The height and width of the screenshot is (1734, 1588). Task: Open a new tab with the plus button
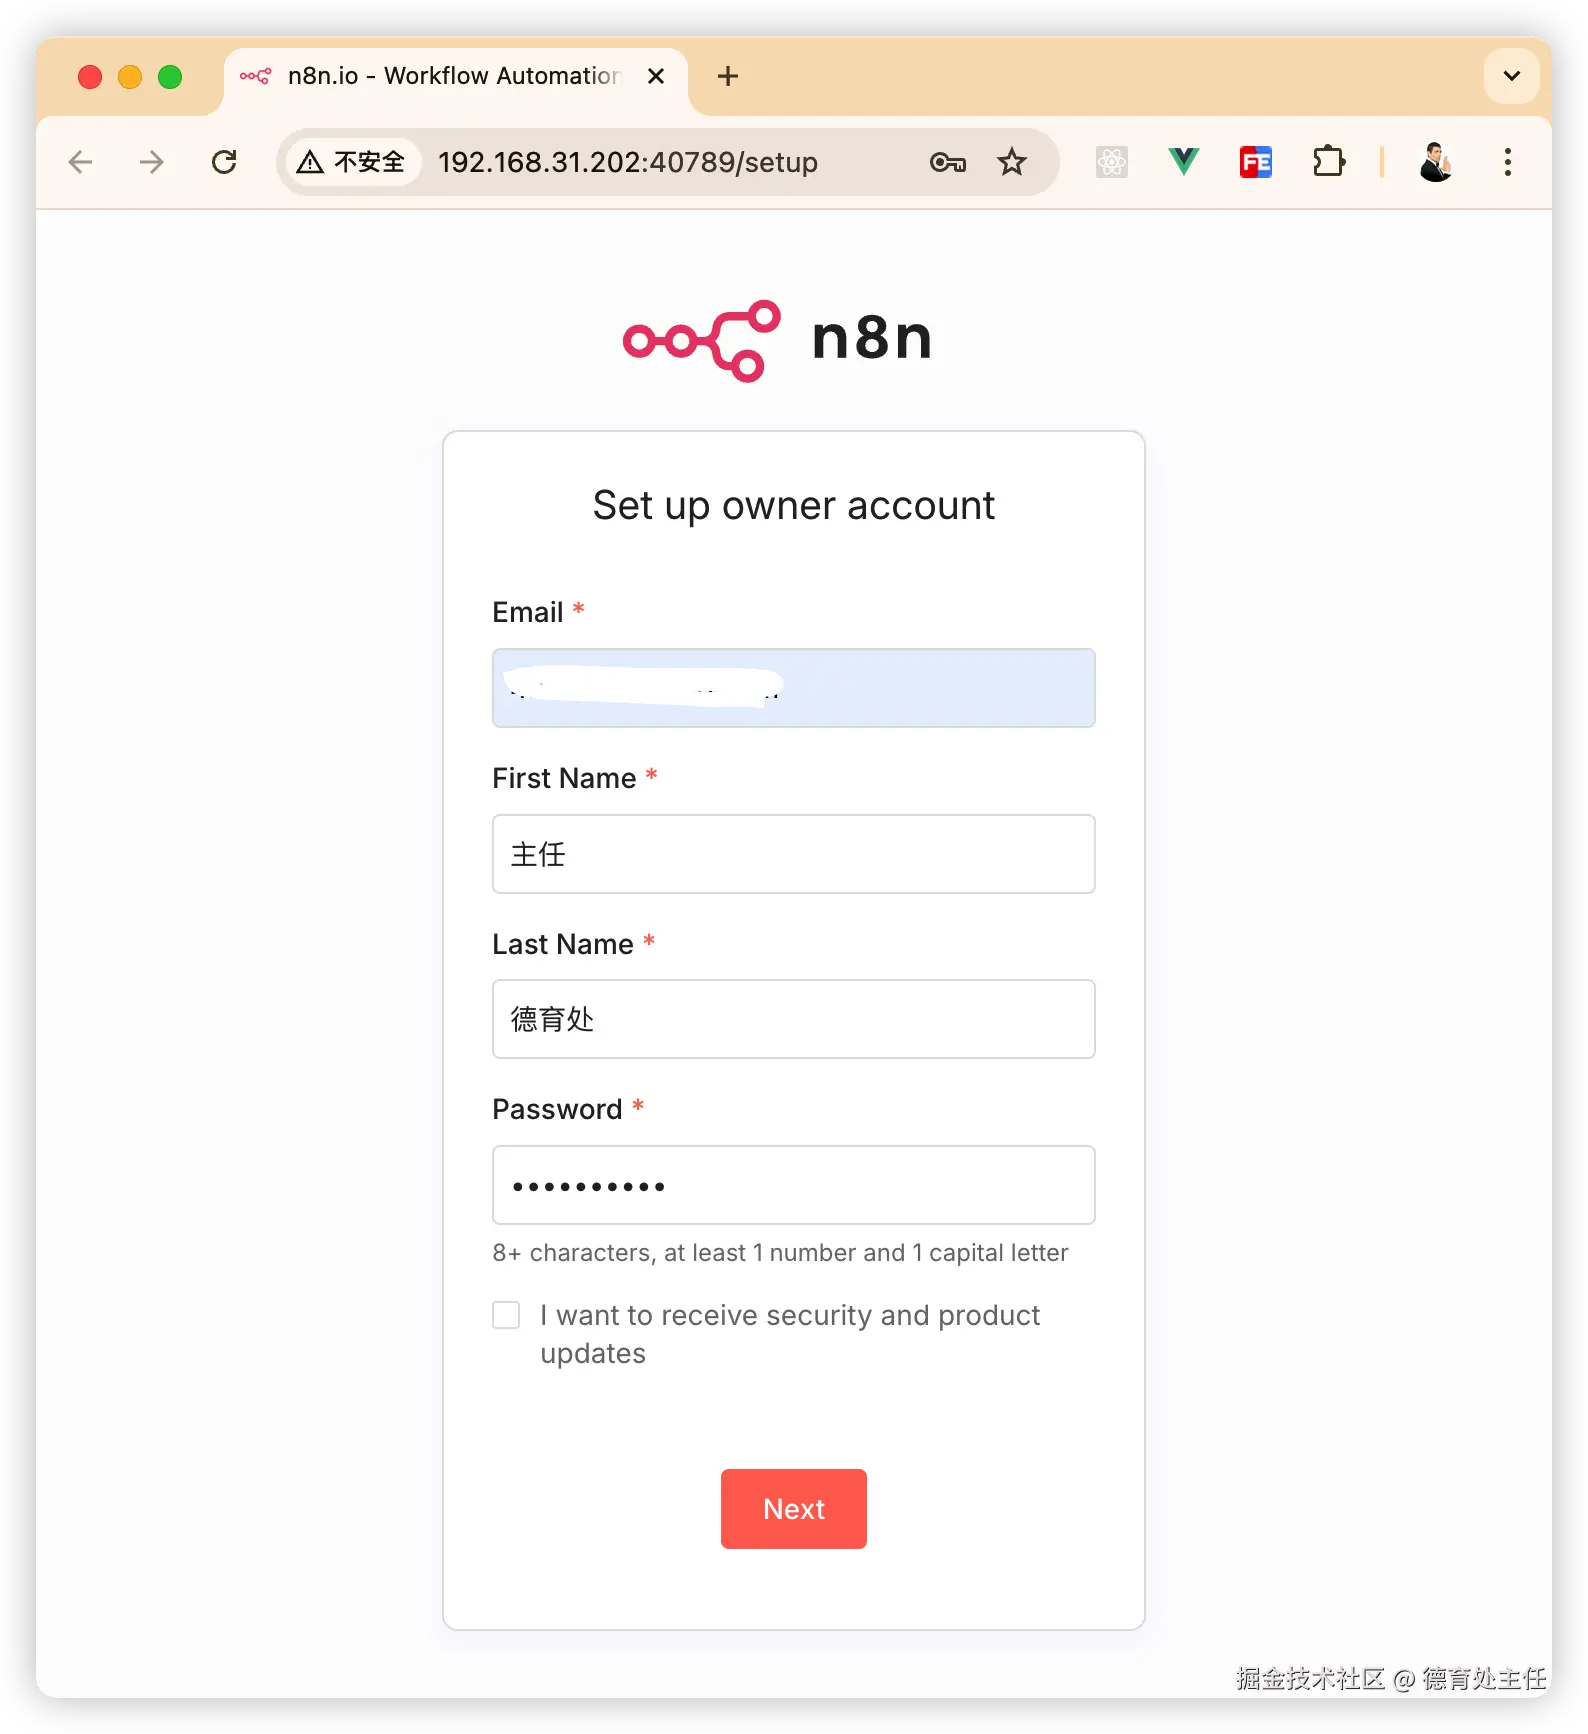tap(728, 76)
